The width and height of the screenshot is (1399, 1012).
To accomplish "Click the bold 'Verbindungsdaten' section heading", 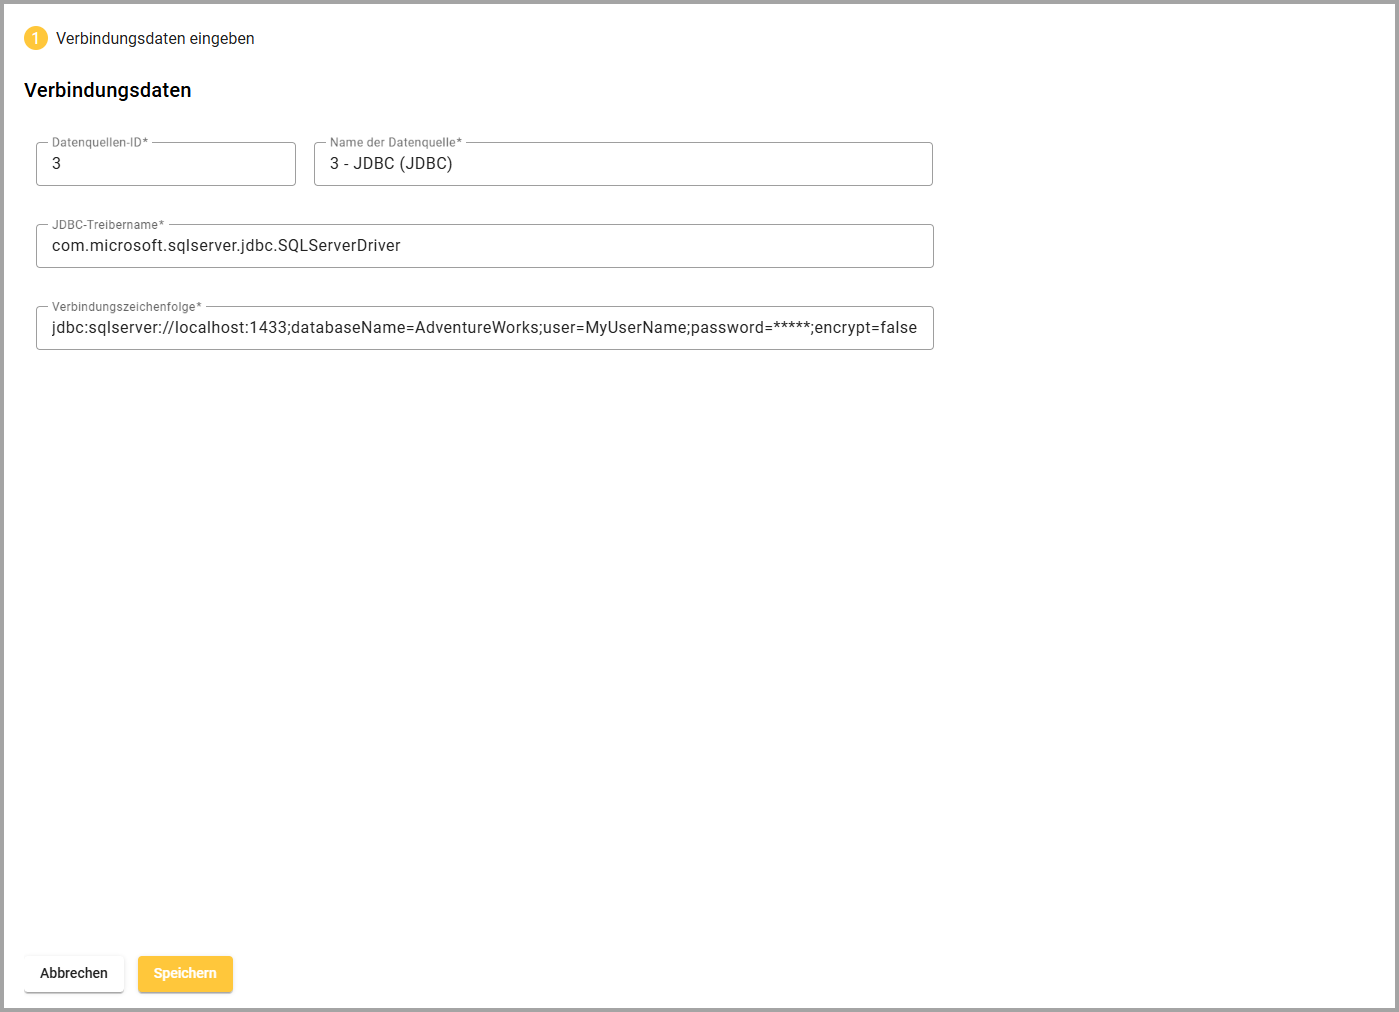I will [108, 90].
